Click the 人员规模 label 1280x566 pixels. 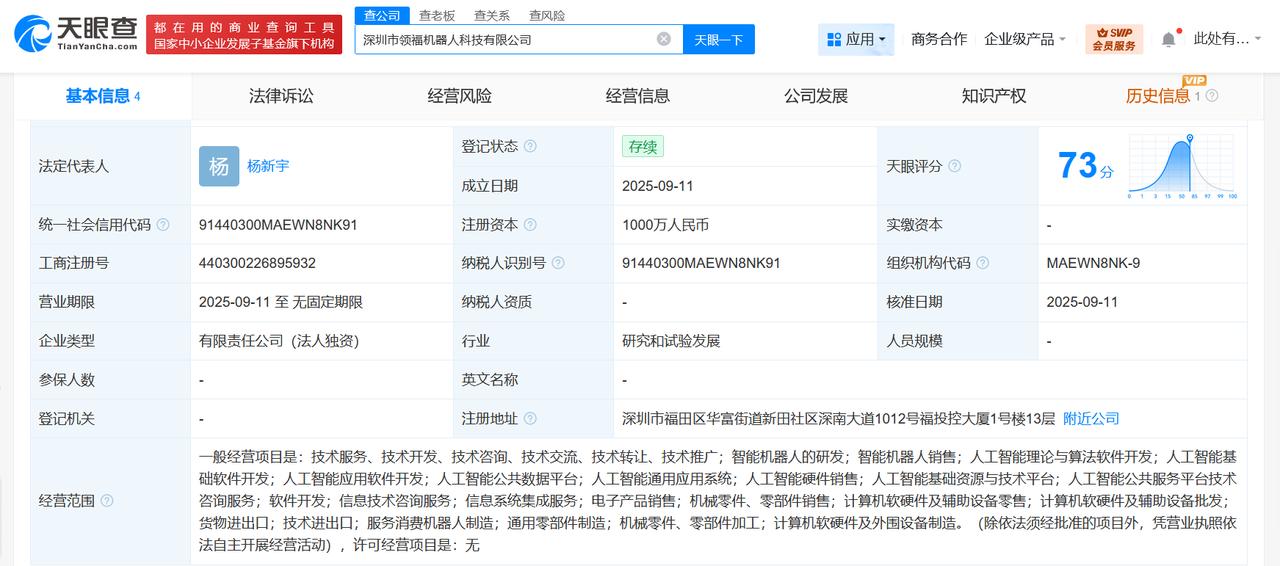914,341
